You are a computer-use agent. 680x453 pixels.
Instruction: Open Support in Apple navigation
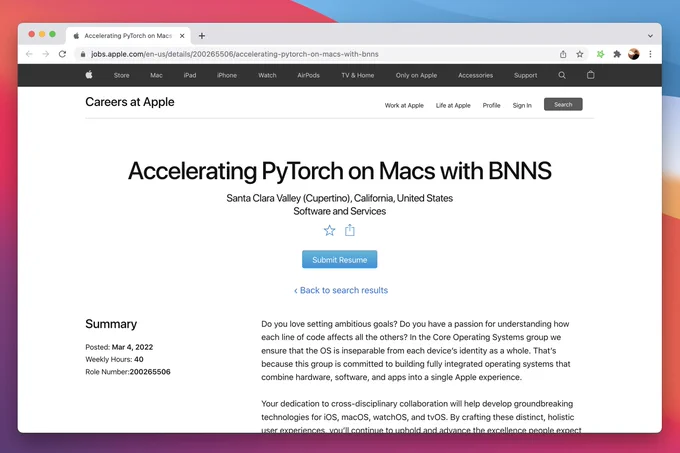point(526,75)
